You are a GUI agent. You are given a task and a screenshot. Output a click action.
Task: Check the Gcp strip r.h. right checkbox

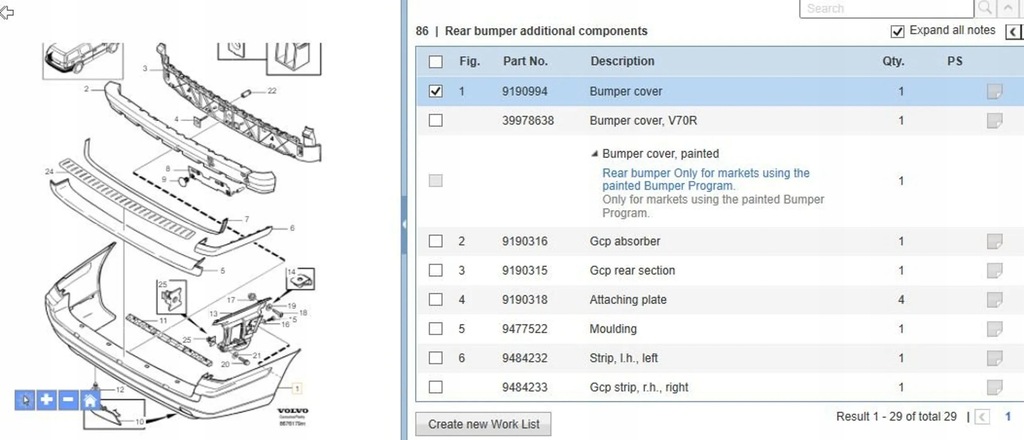click(x=436, y=387)
